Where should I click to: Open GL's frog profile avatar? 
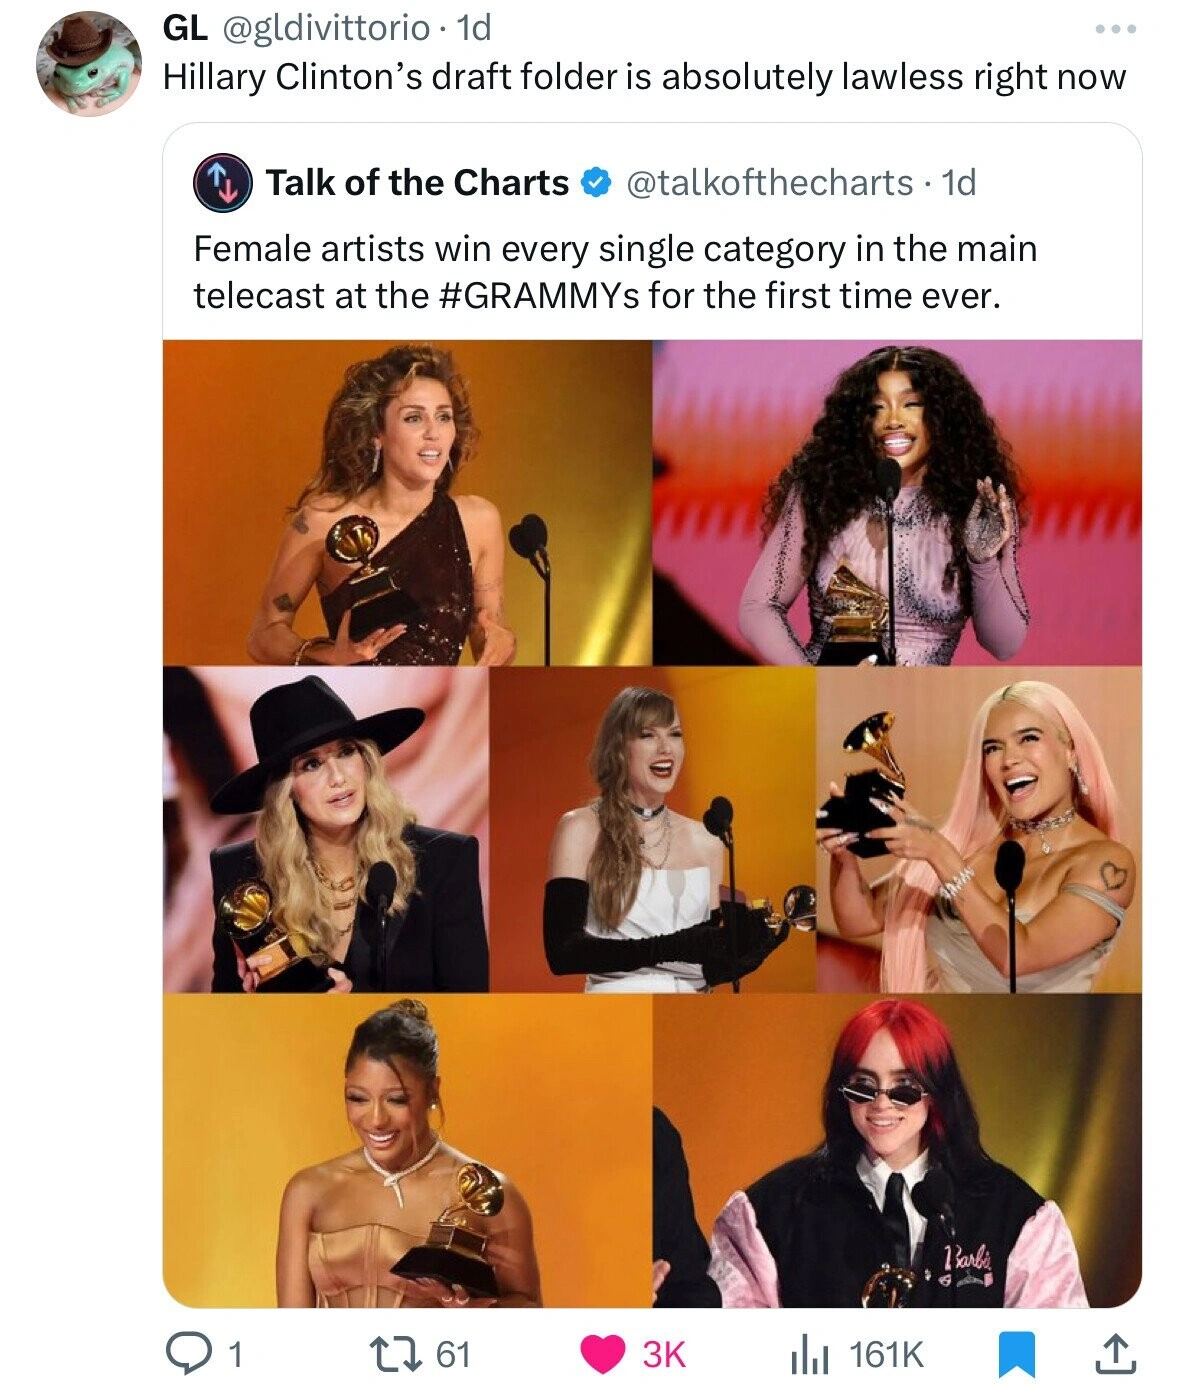(88, 64)
